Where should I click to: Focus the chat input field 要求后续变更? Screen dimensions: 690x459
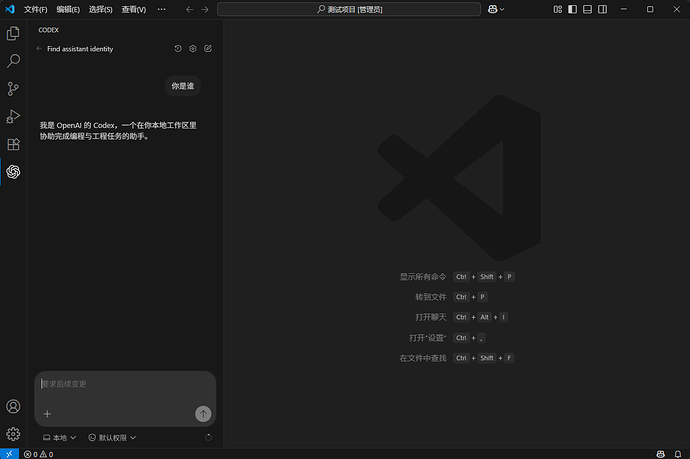click(x=125, y=384)
